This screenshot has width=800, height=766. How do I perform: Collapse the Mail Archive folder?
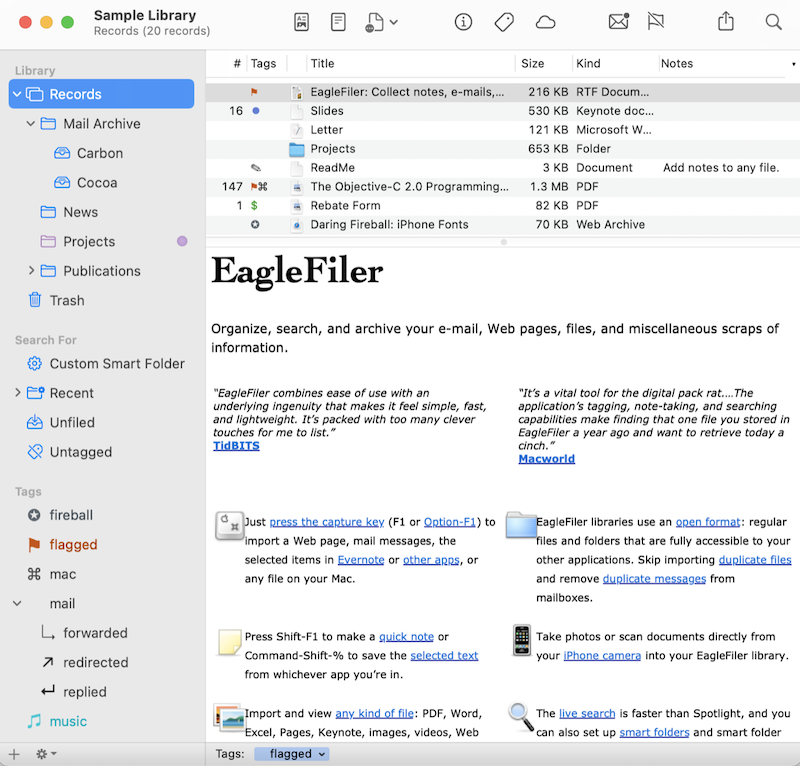[x=31, y=124]
